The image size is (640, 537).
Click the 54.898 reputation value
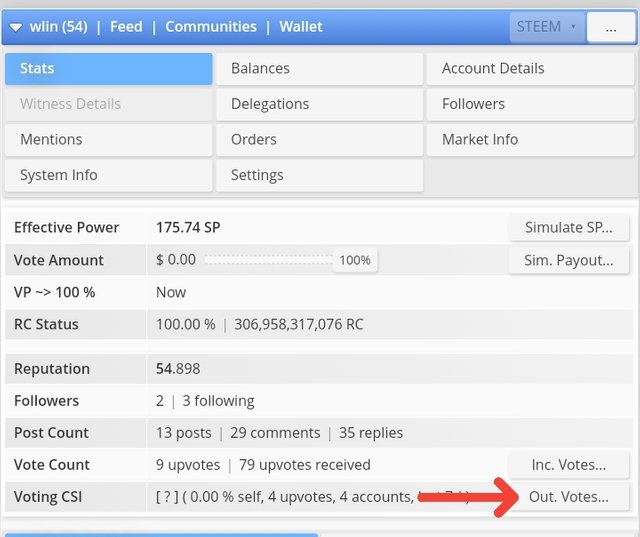[178, 369]
